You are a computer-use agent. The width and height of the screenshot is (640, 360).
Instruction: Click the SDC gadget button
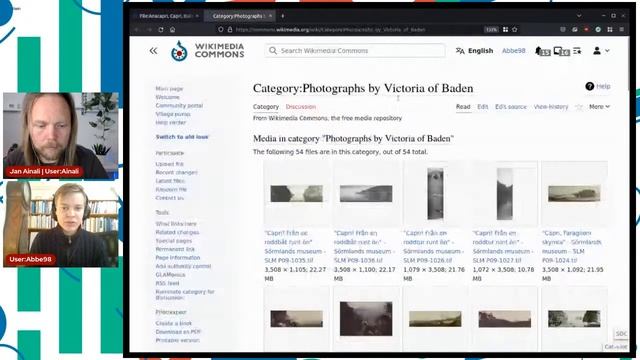point(621,333)
